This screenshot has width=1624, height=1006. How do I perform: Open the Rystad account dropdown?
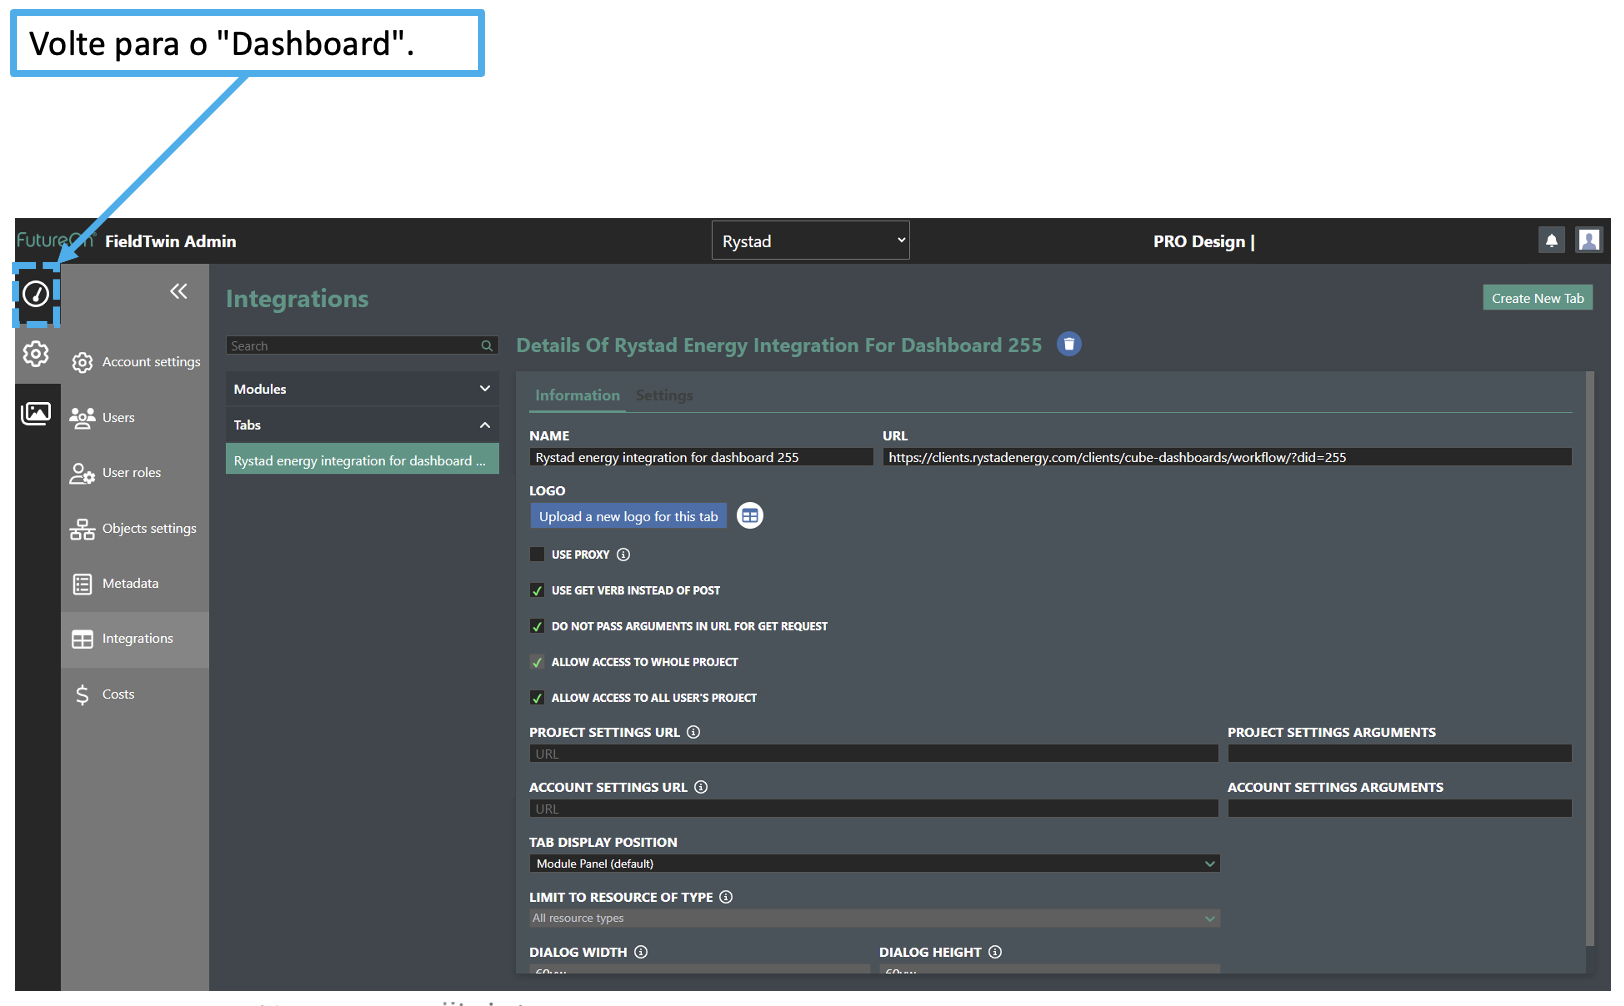(810, 241)
